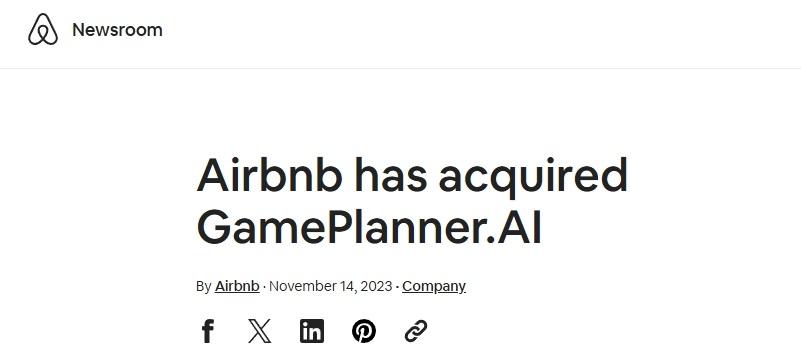Image resolution: width=801 pixels, height=360 pixels.
Task: Click the date November 14, 2023
Action: pyautogui.click(x=331, y=286)
